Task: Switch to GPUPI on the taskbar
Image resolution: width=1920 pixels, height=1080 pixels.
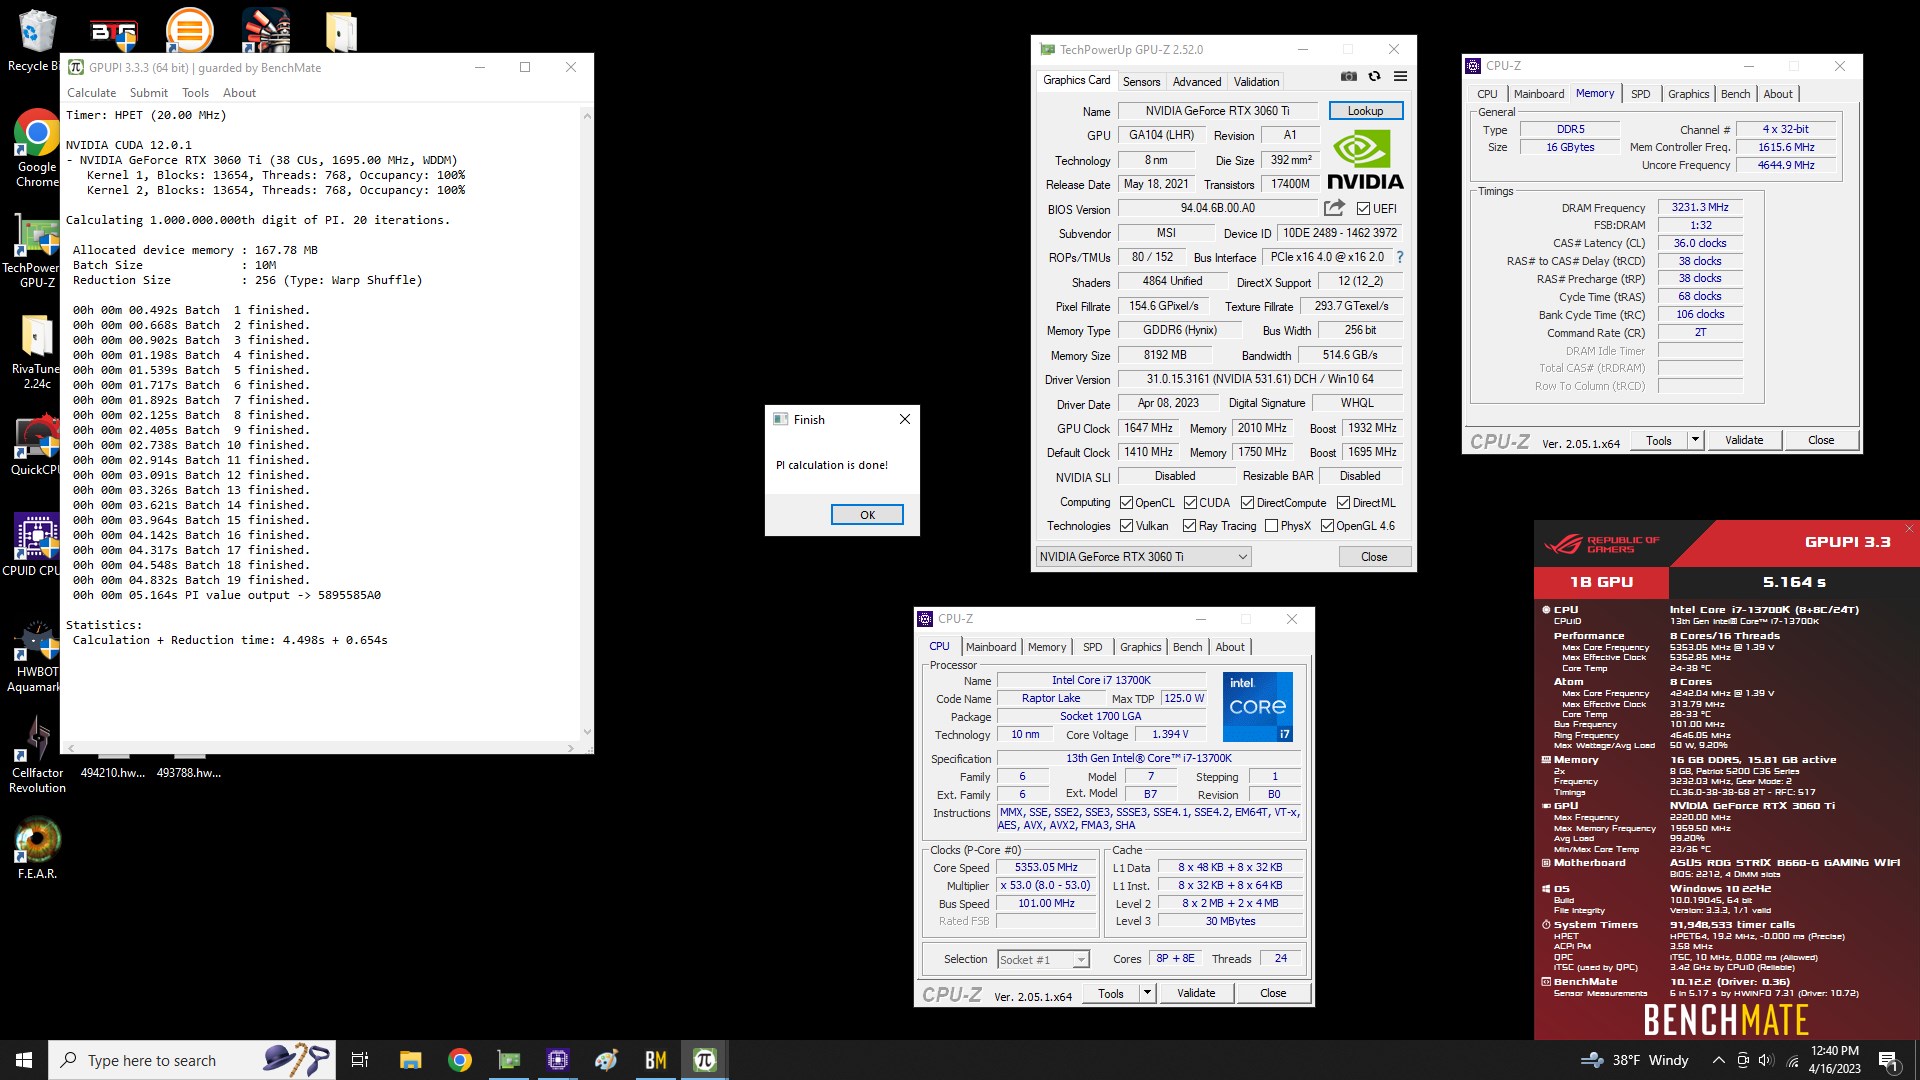Action: (x=705, y=1060)
